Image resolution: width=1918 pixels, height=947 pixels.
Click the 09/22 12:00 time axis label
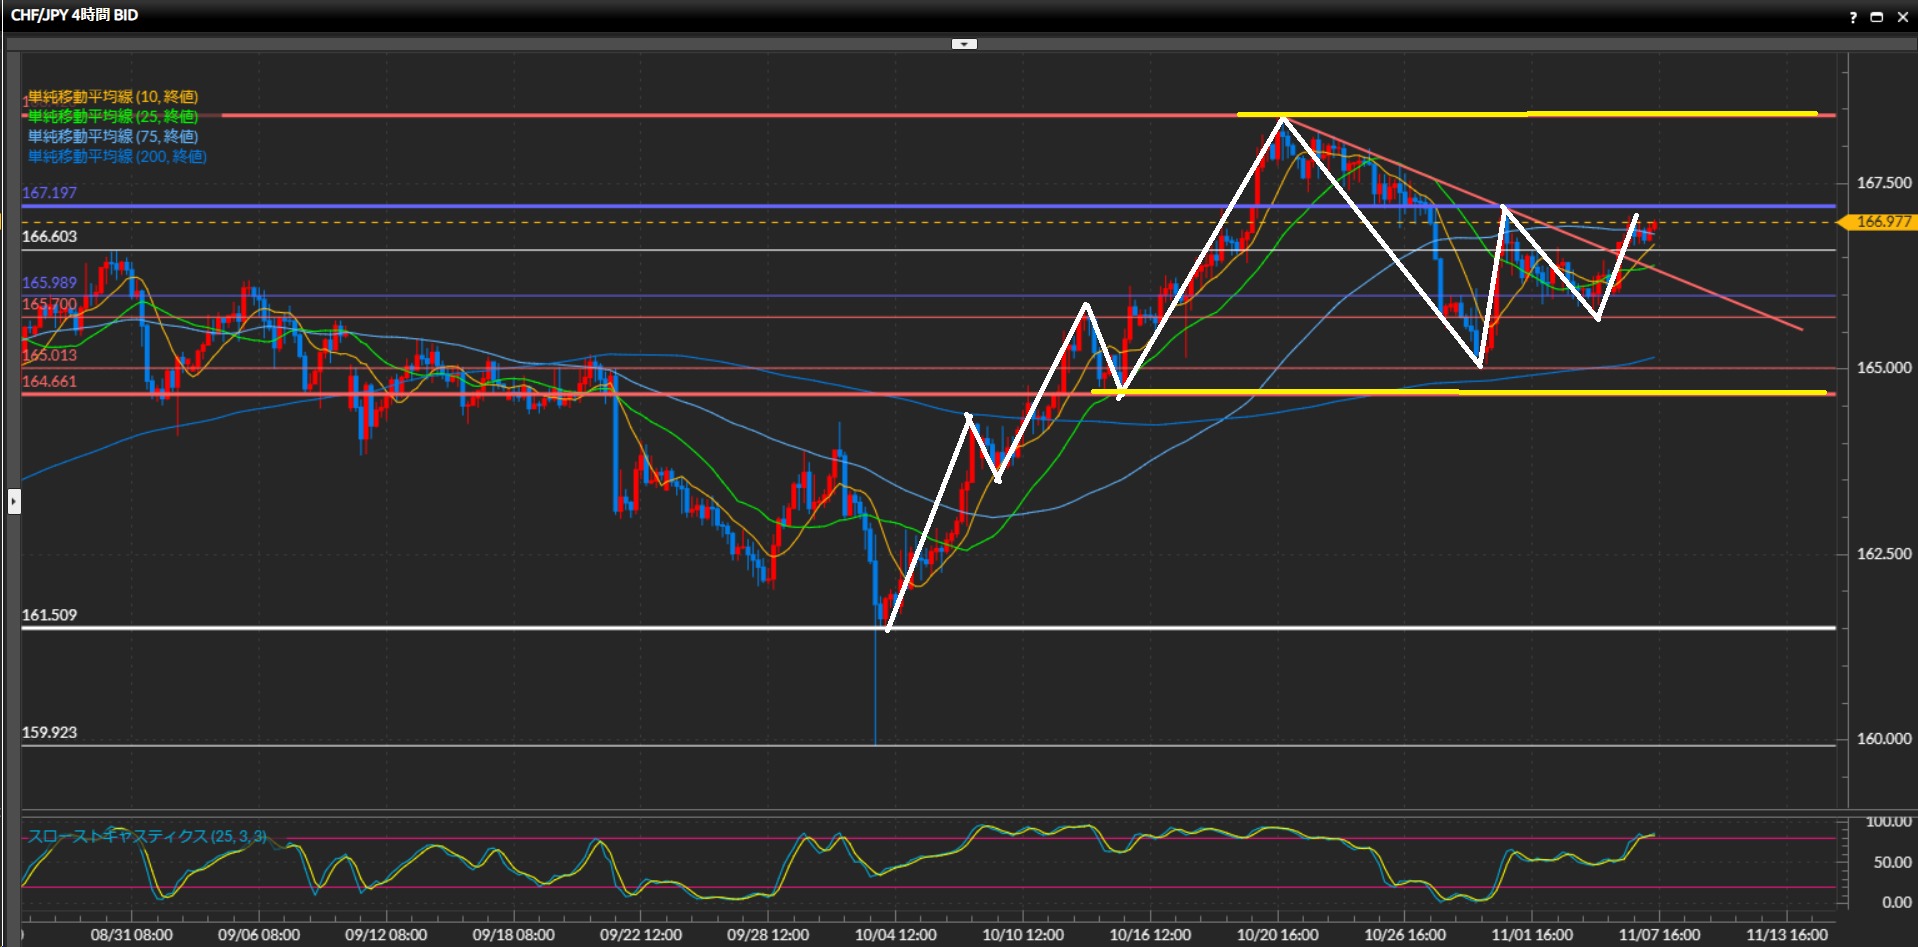640,935
